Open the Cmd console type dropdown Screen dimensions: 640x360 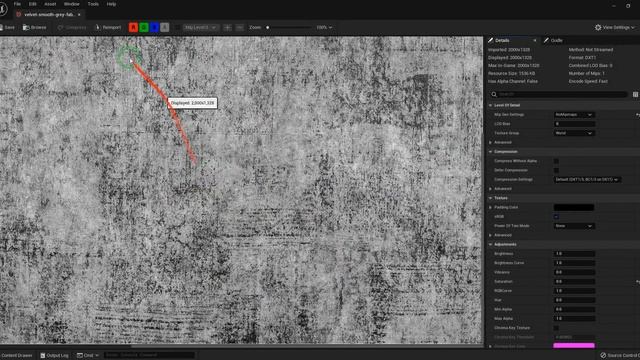coord(88,356)
